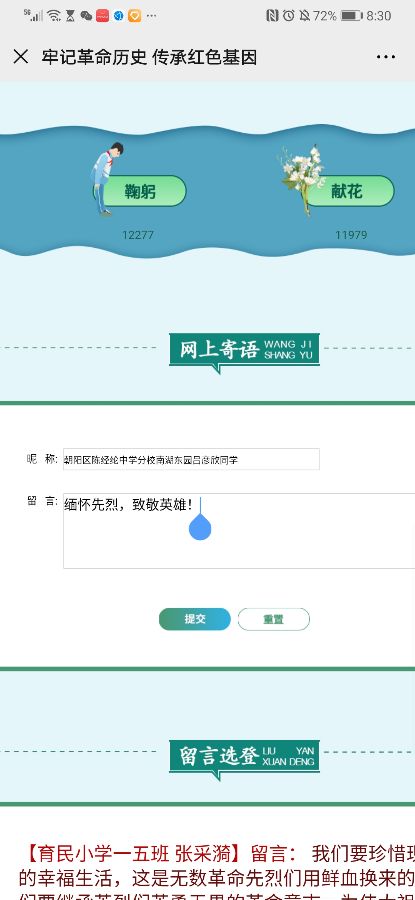Click the white flower bouquet icon
The width and height of the screenshot is (415, 900).
coord(302,179)
